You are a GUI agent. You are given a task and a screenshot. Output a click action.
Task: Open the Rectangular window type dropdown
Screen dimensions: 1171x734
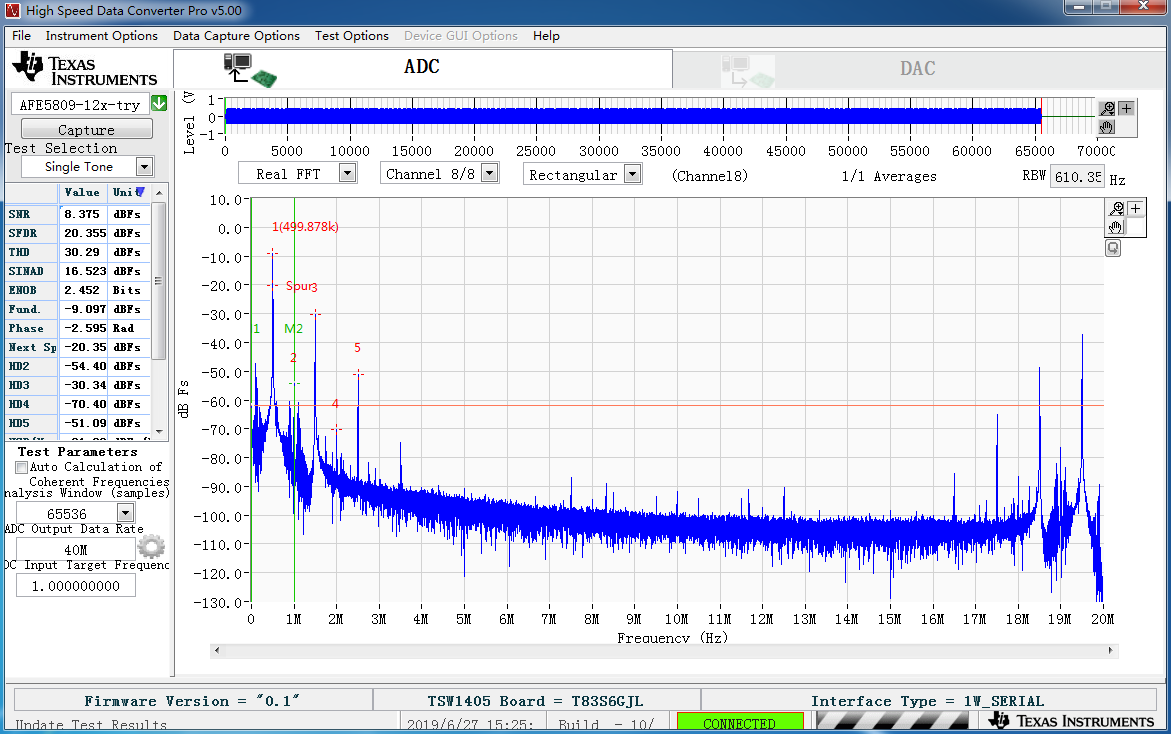[633, 174]
